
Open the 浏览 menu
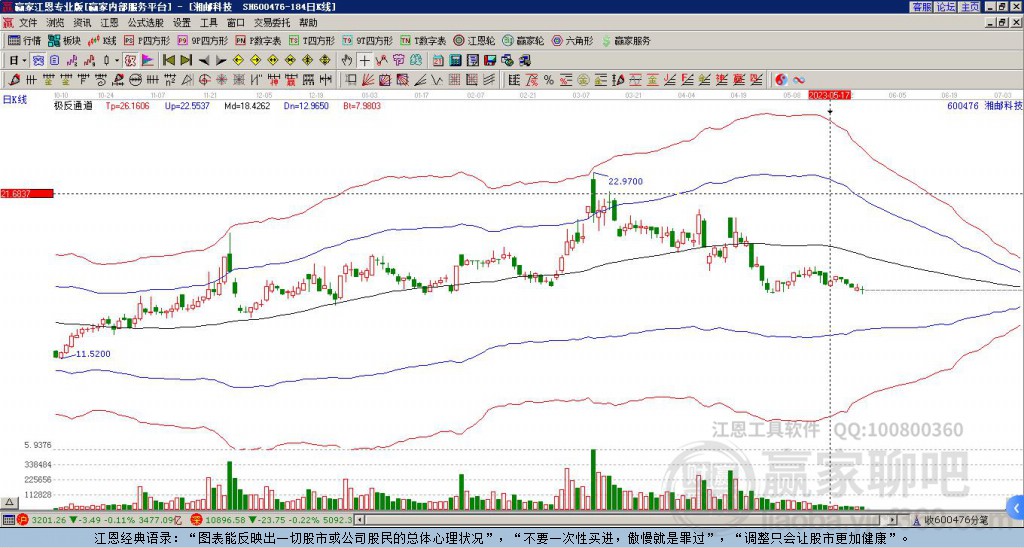tap(56, 23)
